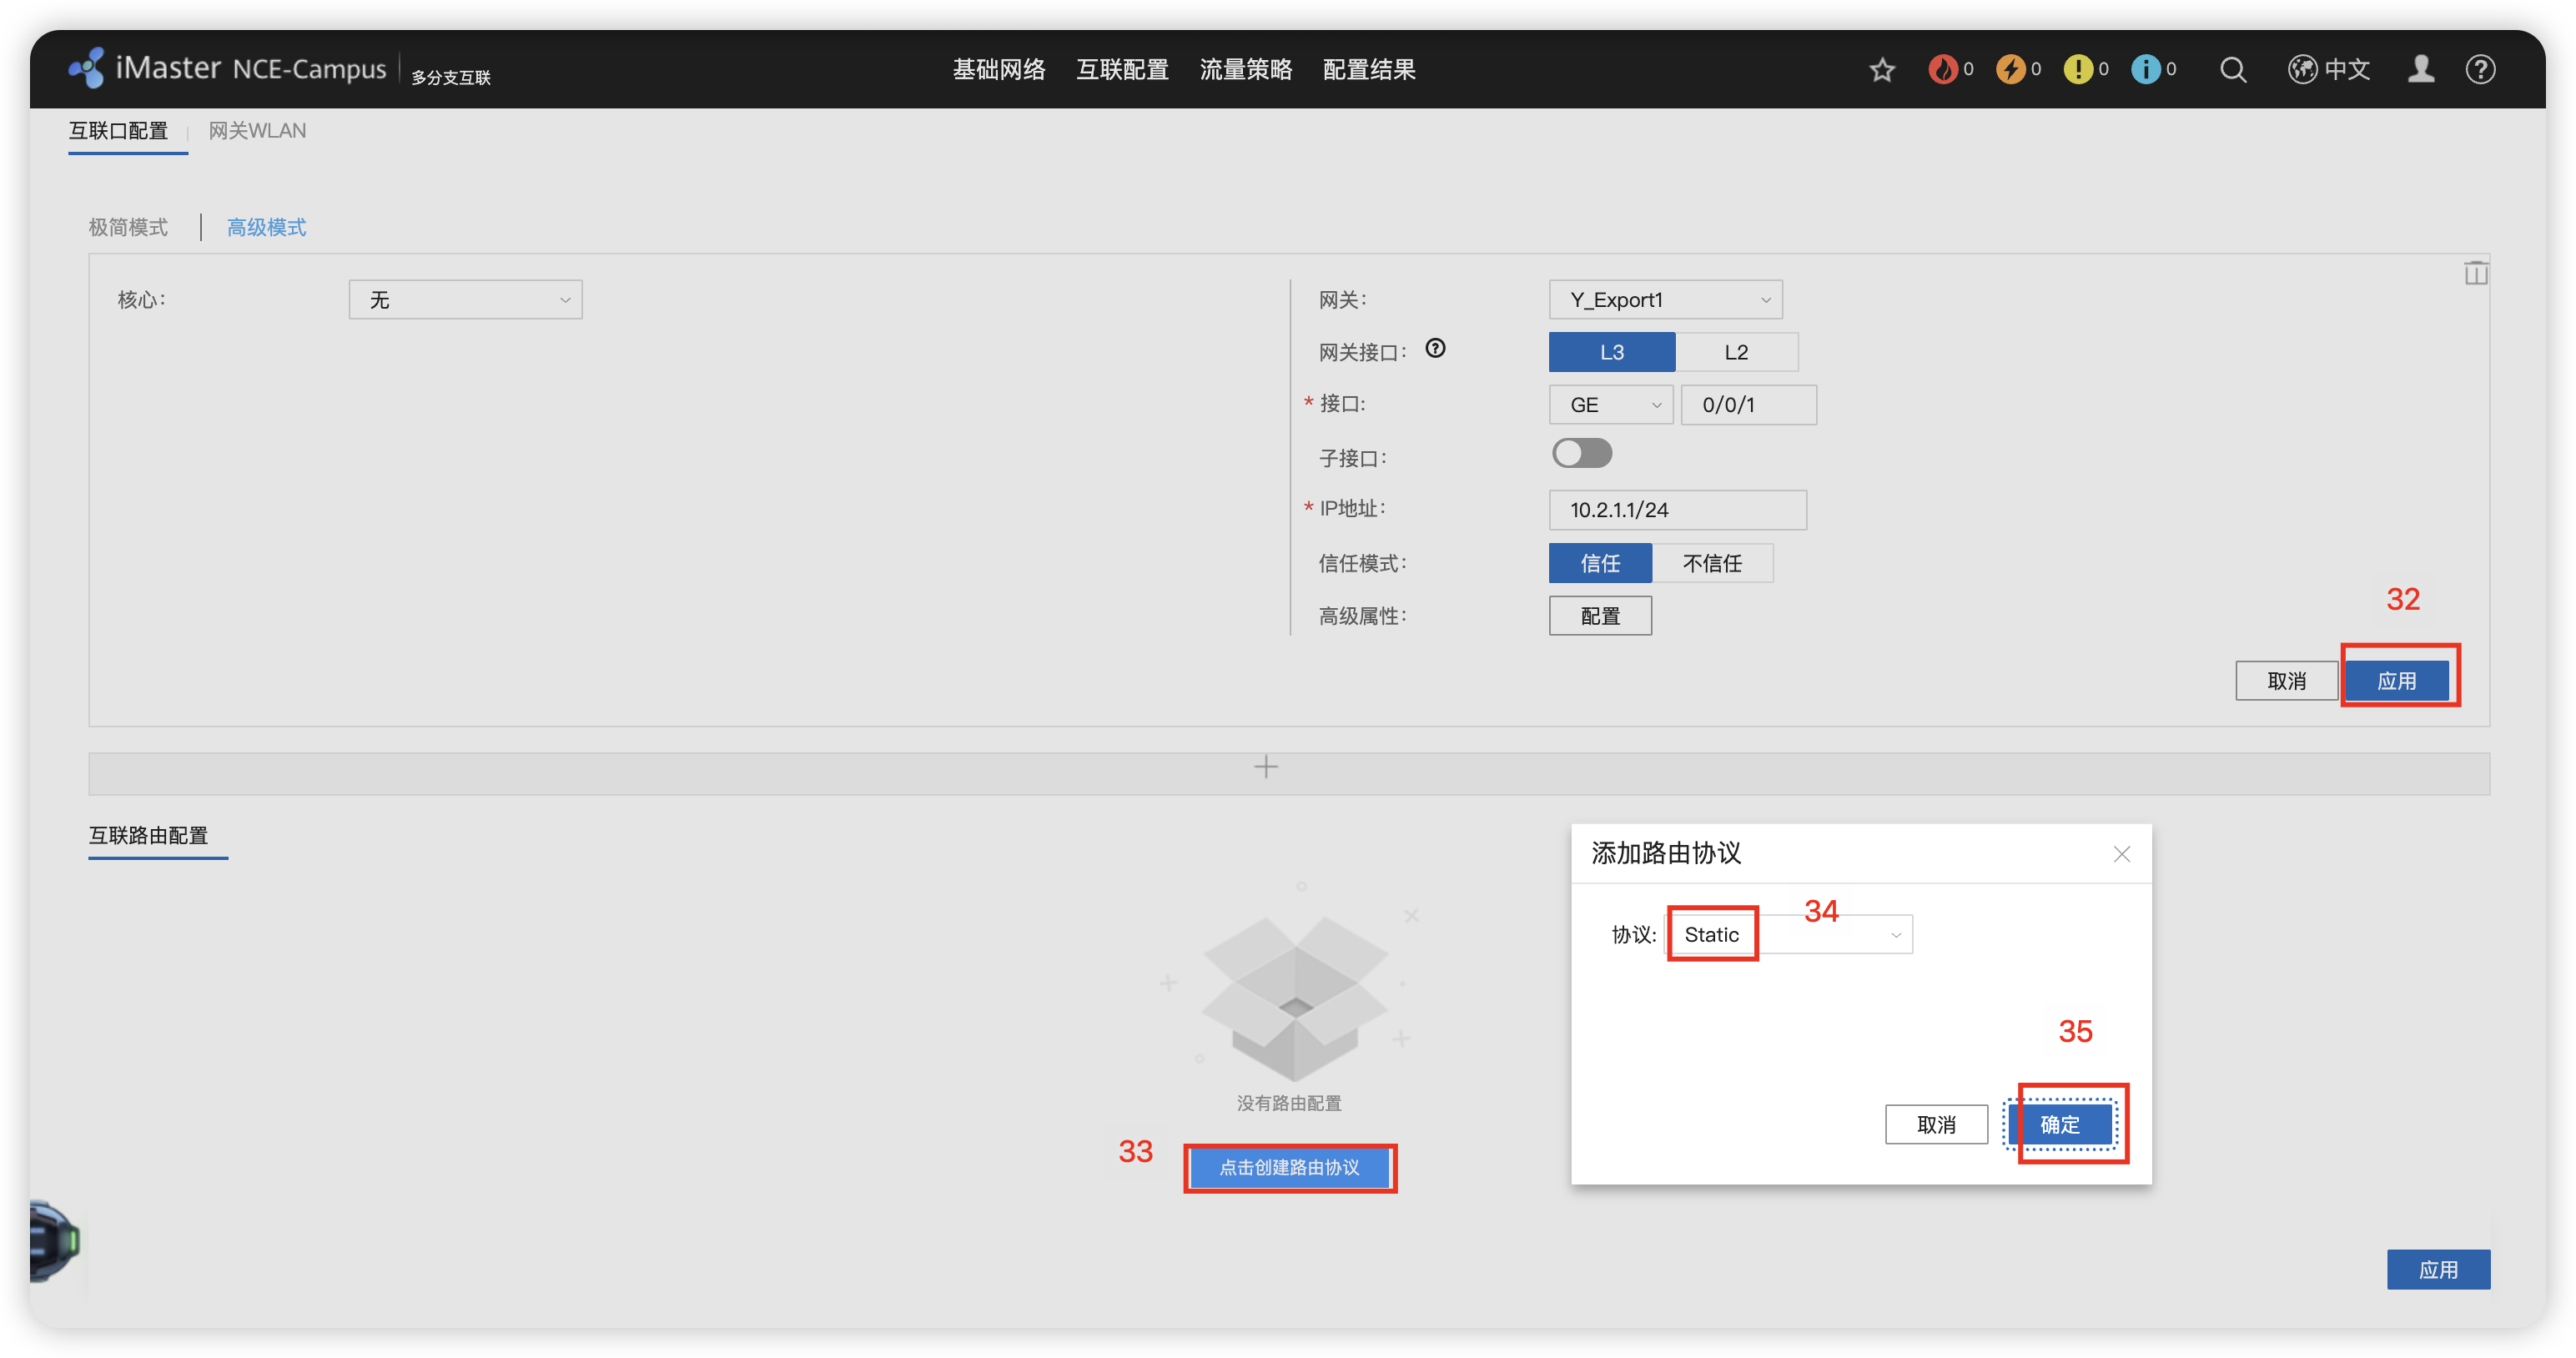Open critical alarms flame icon
The image size is (2576, 1358).
click(x=1942, y=69)
